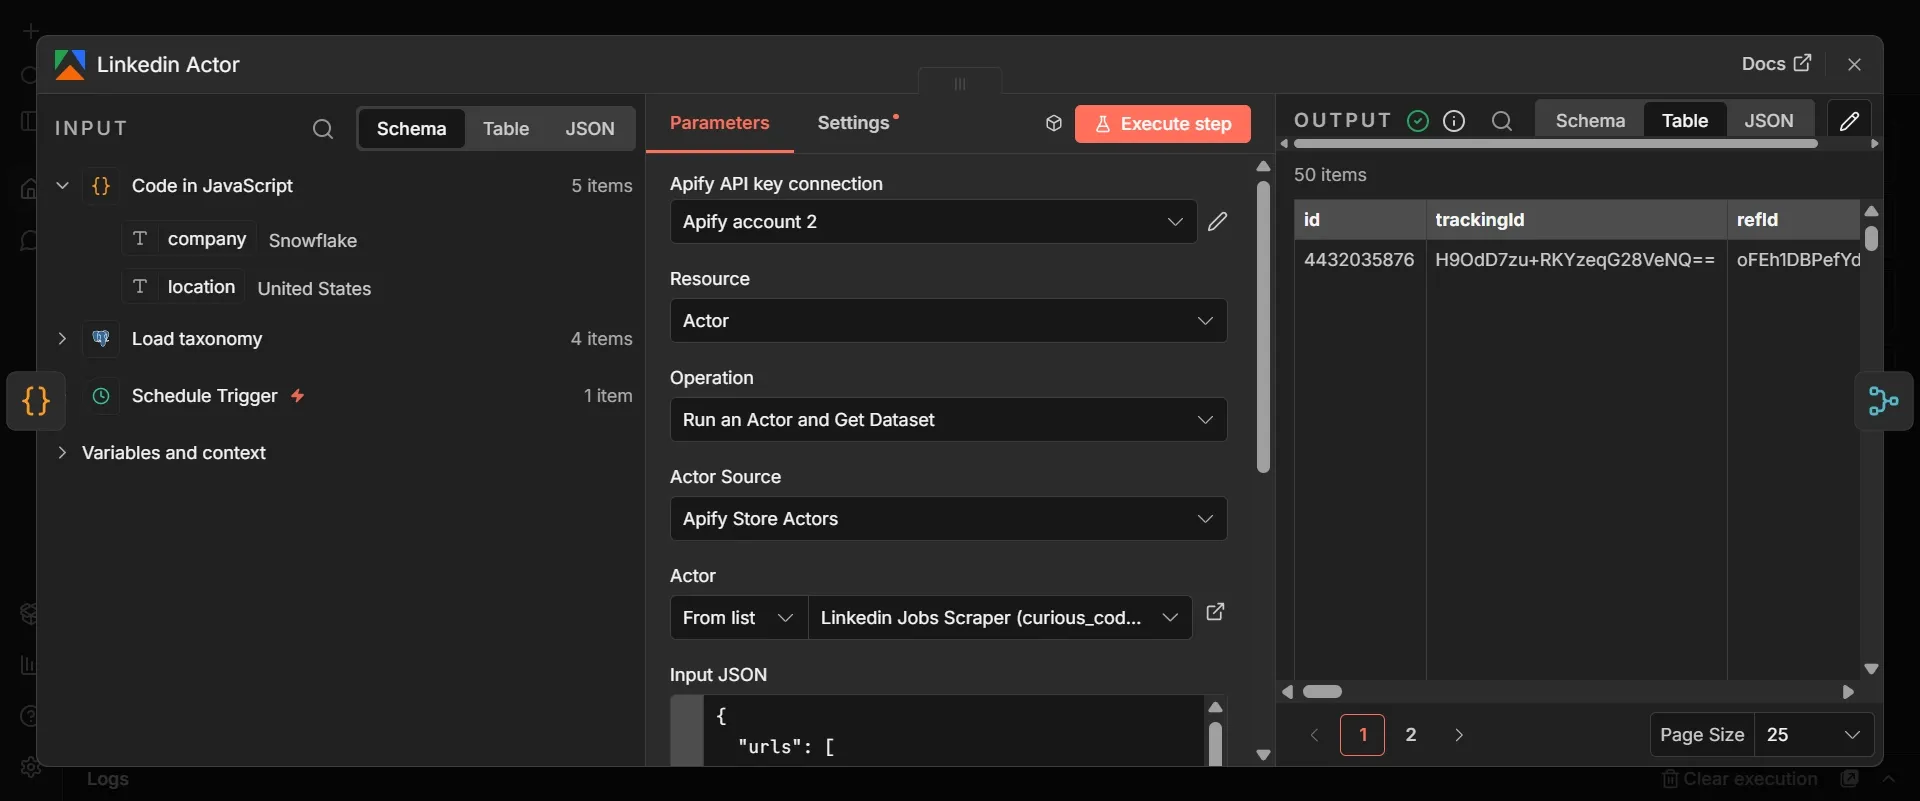Click the Load taxonomy Postgres icon
Screen dimensions: 1920x801
pos(101,339)
